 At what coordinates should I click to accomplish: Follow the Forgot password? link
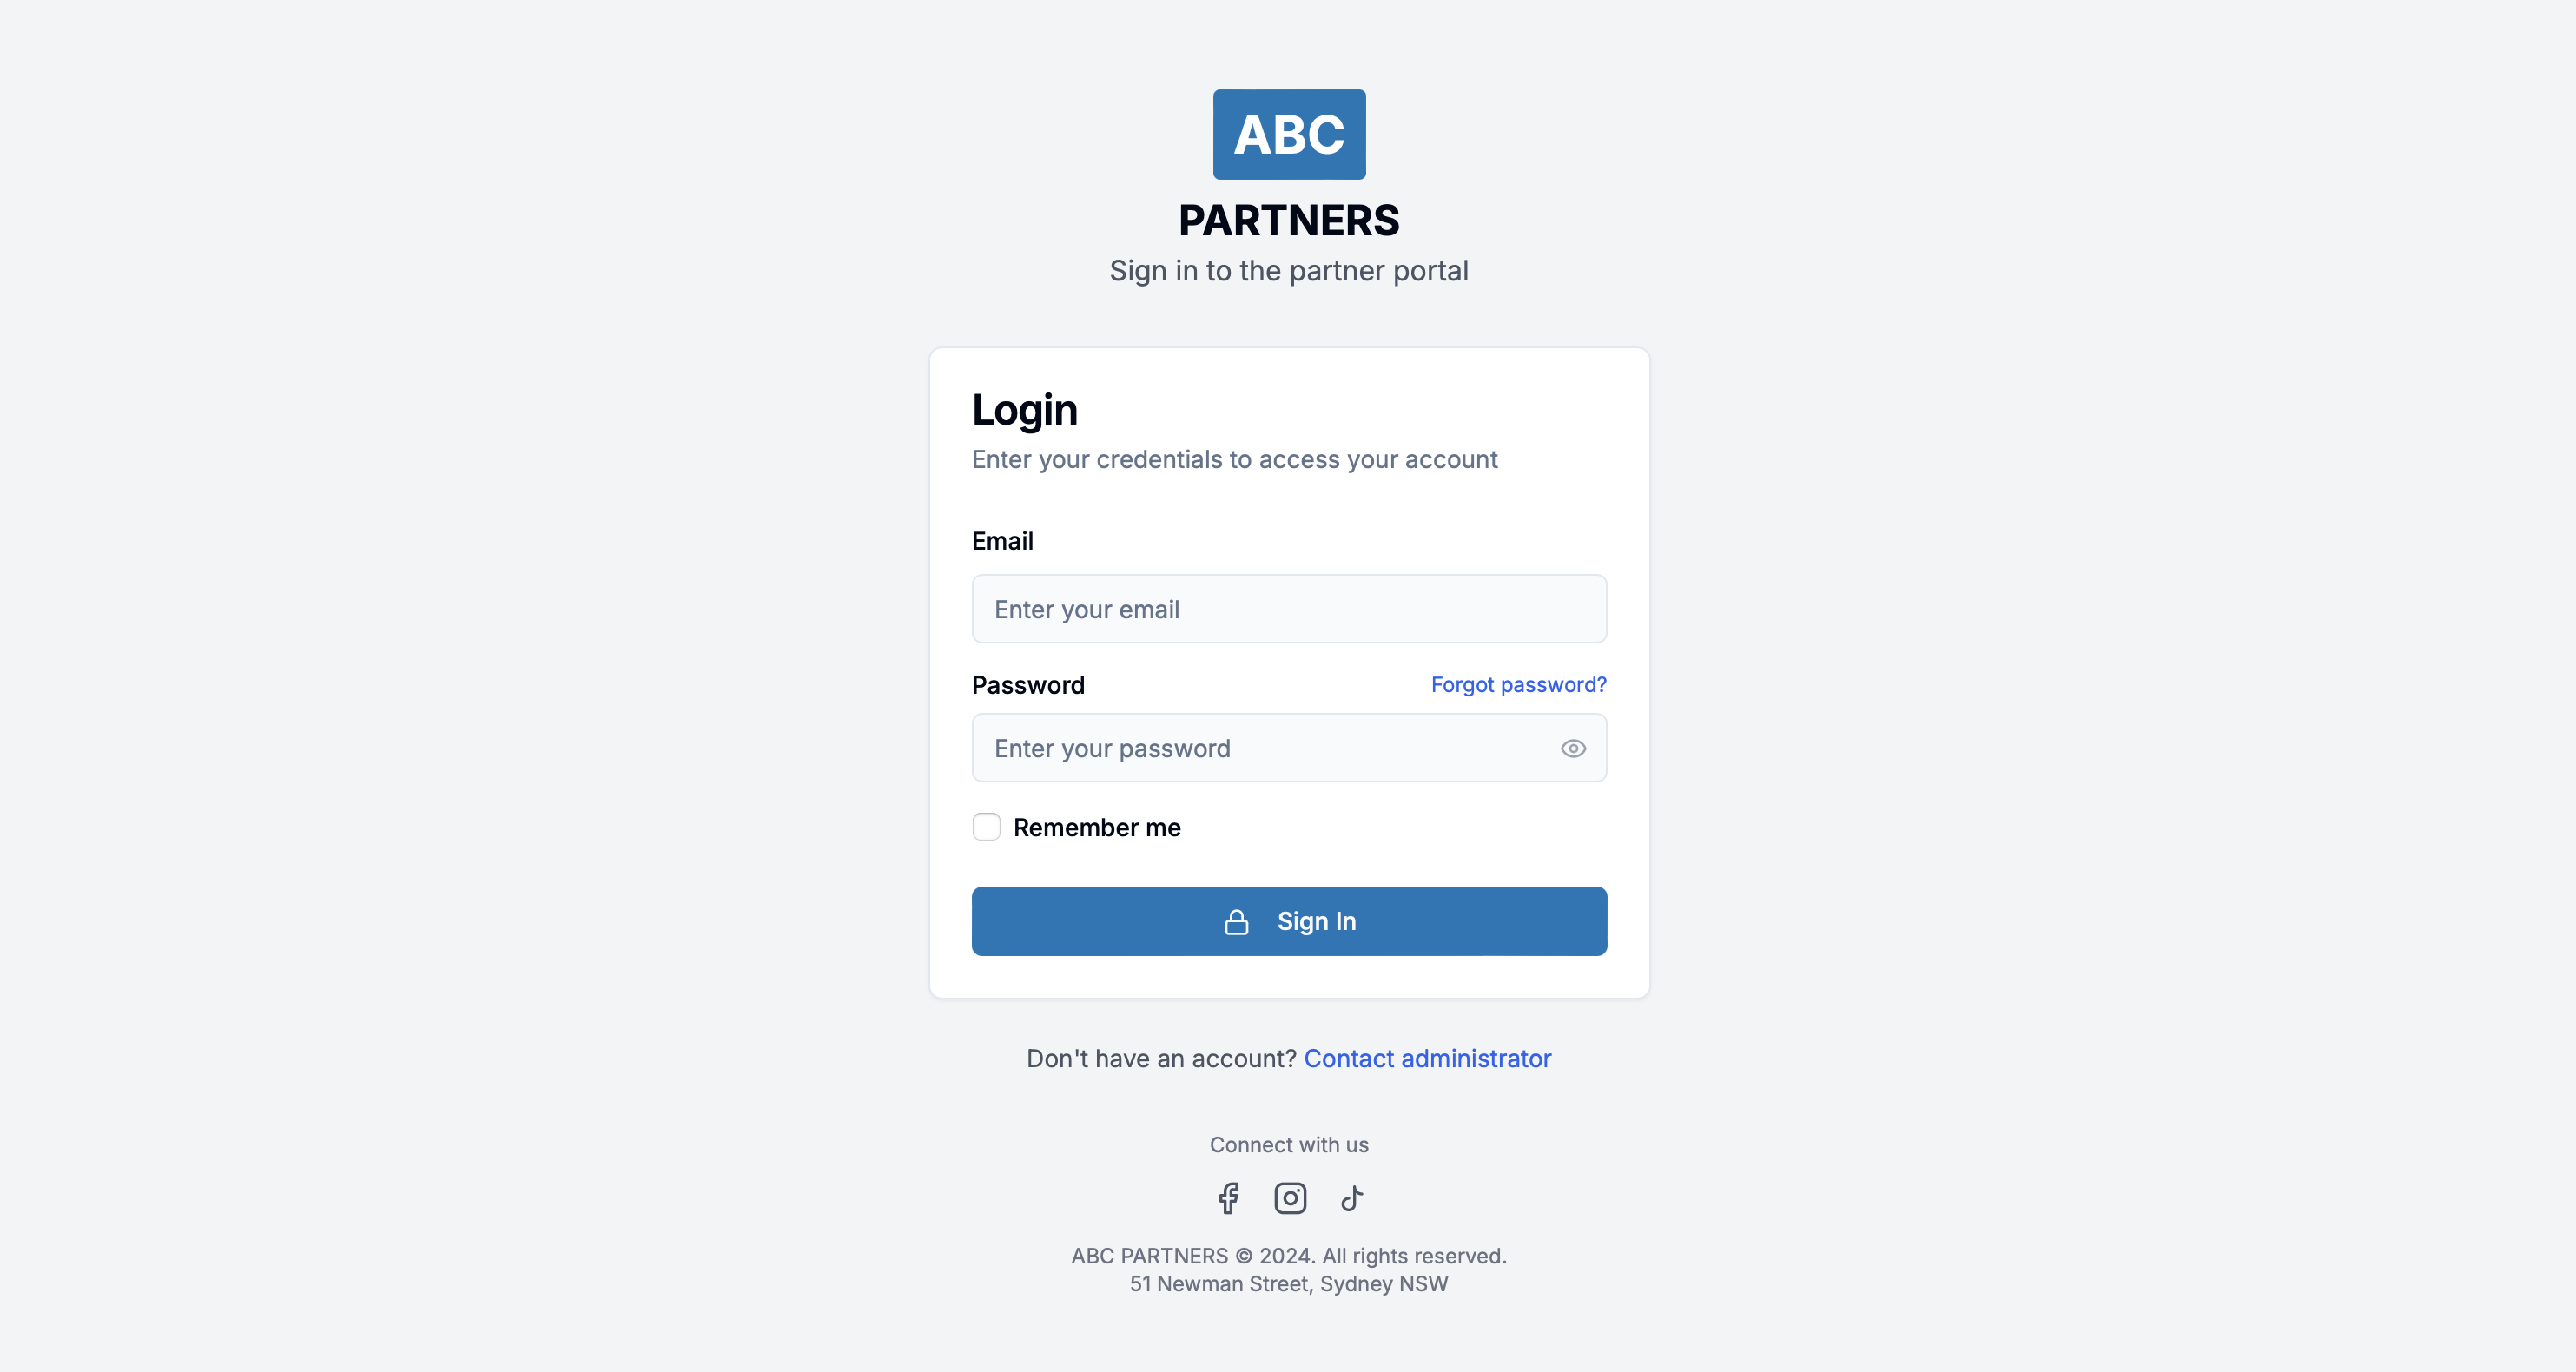(x=1518, y=685)
